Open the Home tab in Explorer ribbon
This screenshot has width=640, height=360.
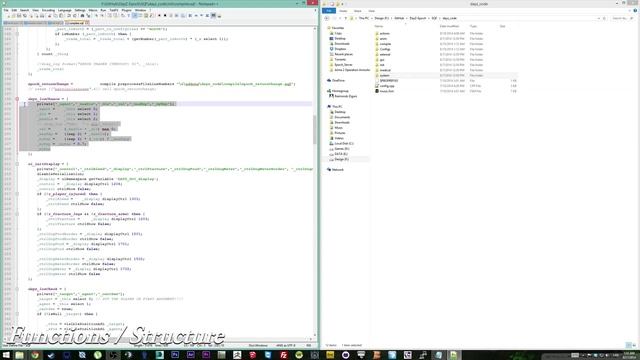(343, 11)
